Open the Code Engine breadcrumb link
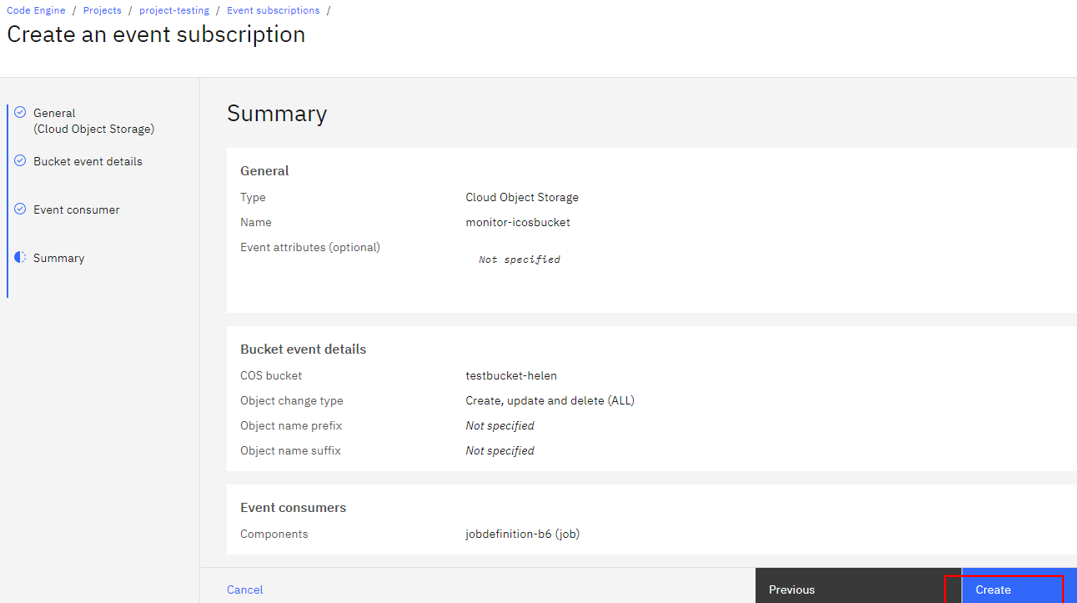The image size is (1077, 603). 36,10
